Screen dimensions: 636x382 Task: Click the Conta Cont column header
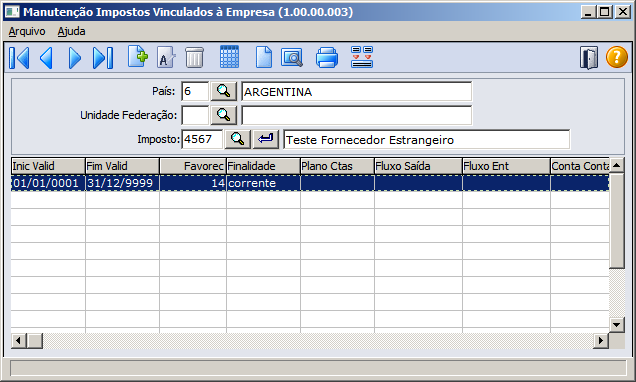pyautogui.click(x=580, y=166)
